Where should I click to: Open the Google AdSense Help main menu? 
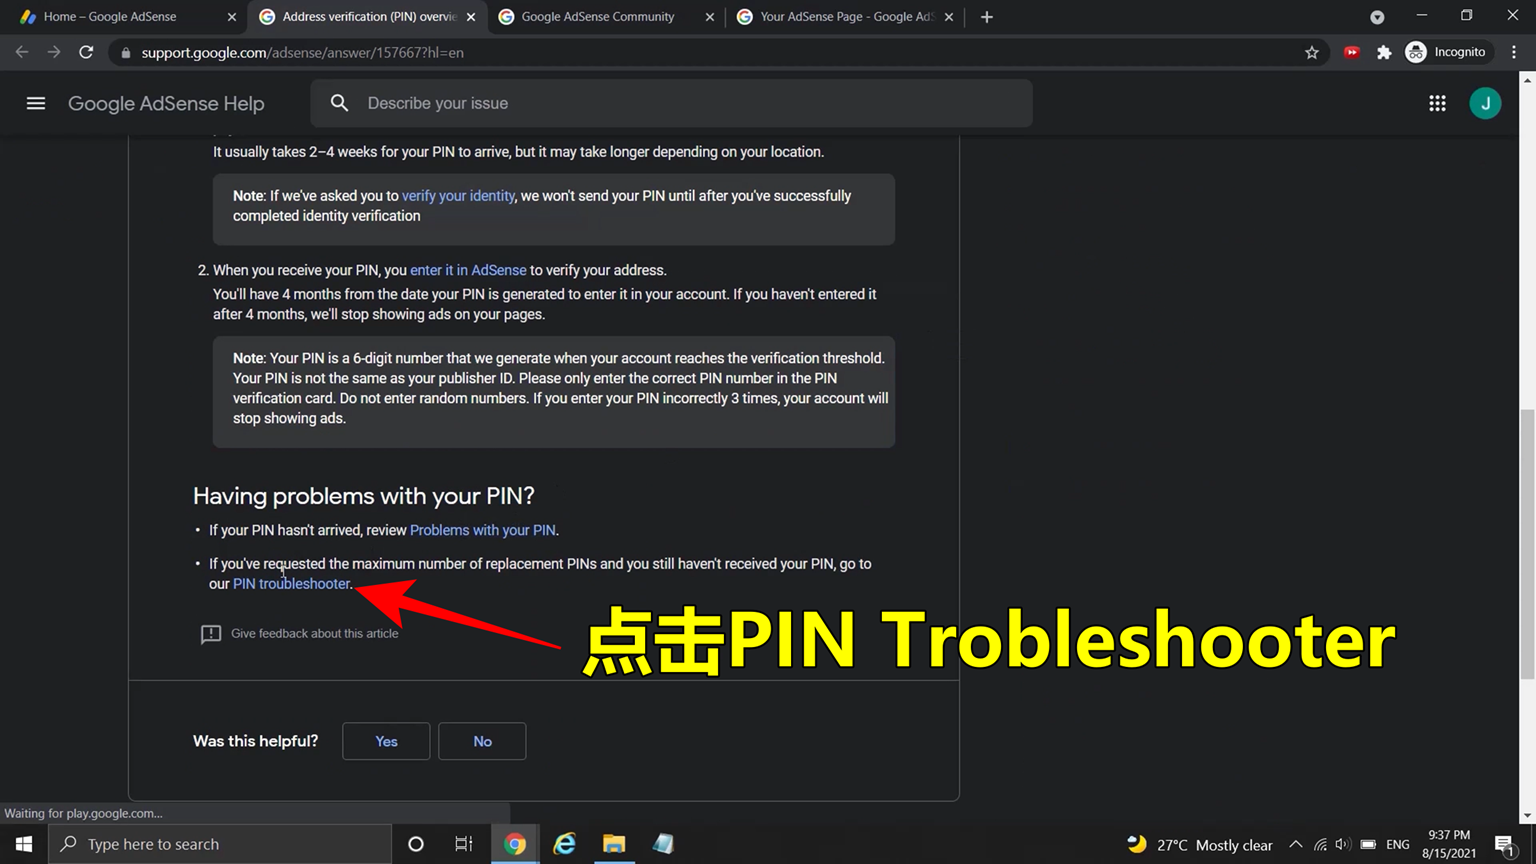point(36,103)
